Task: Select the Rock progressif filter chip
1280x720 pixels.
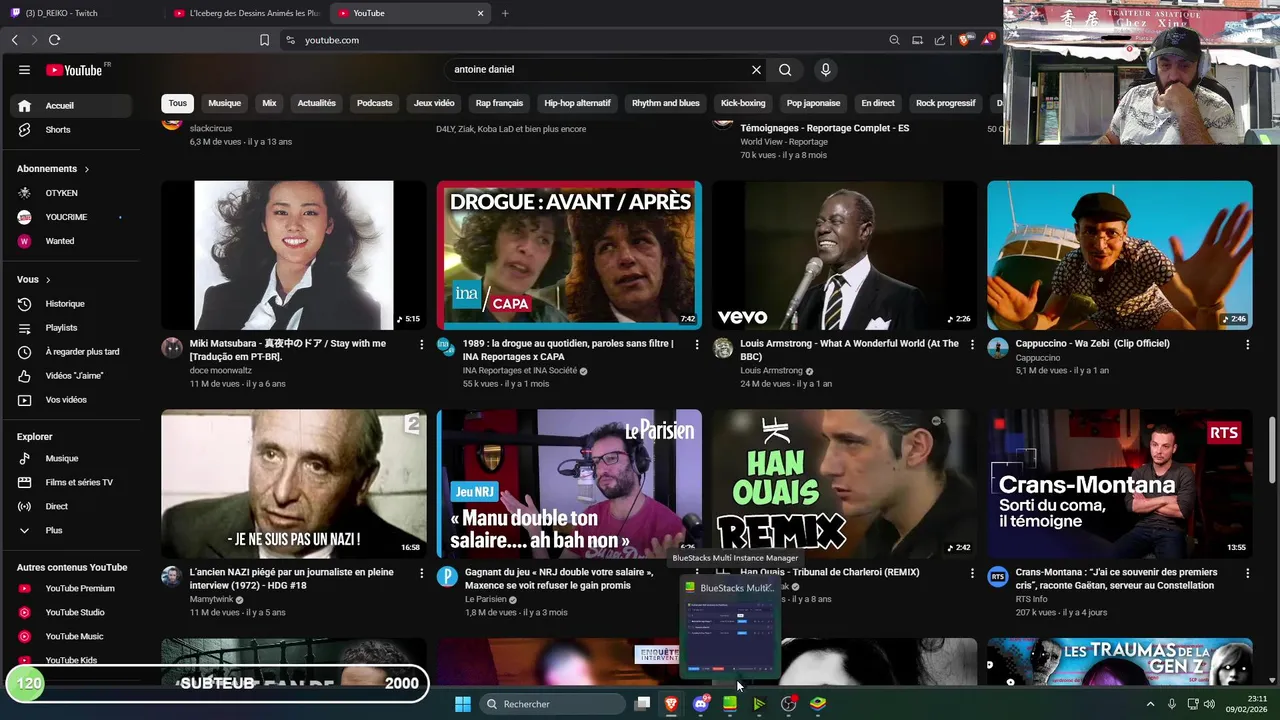Action: tap(945, 103)
